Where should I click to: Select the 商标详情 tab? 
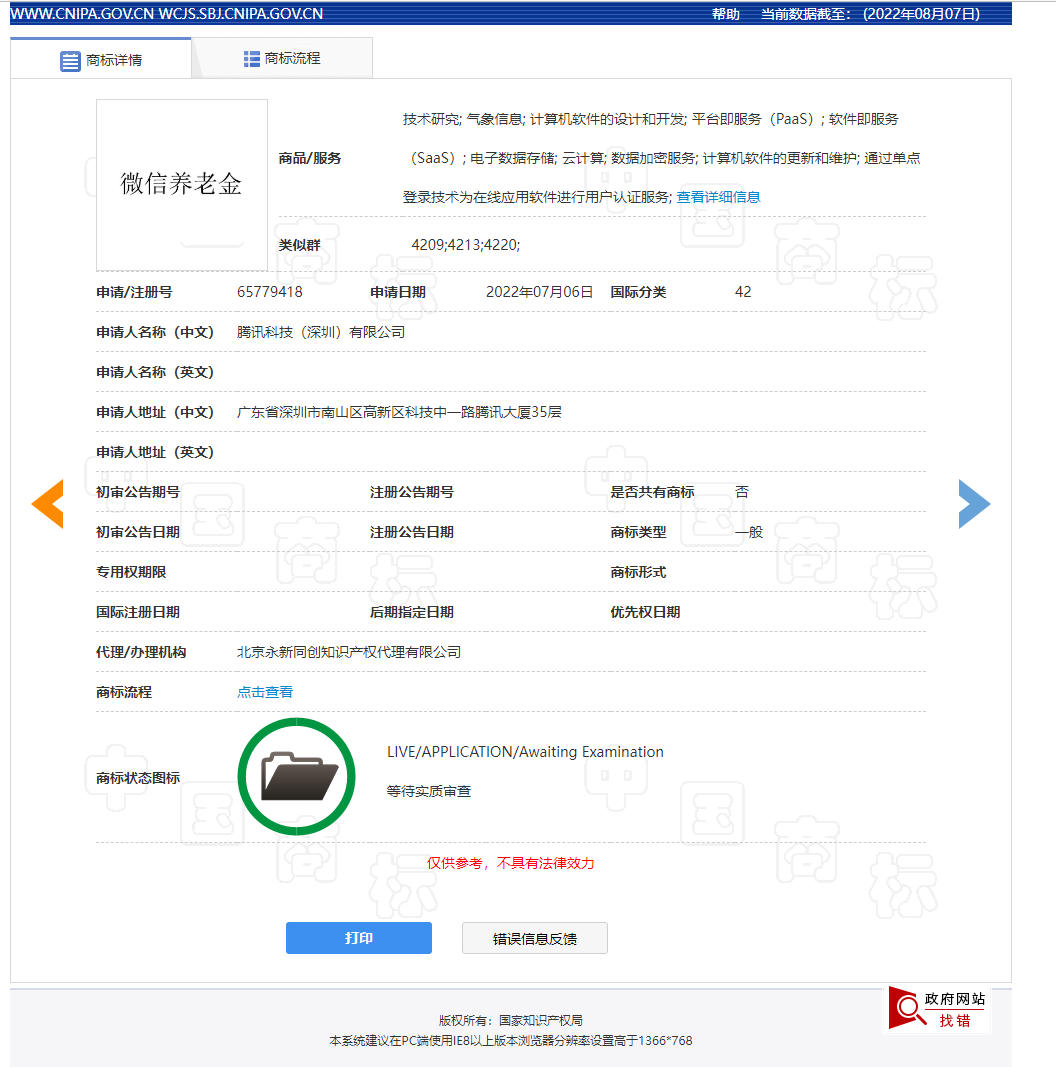(110, 60)
